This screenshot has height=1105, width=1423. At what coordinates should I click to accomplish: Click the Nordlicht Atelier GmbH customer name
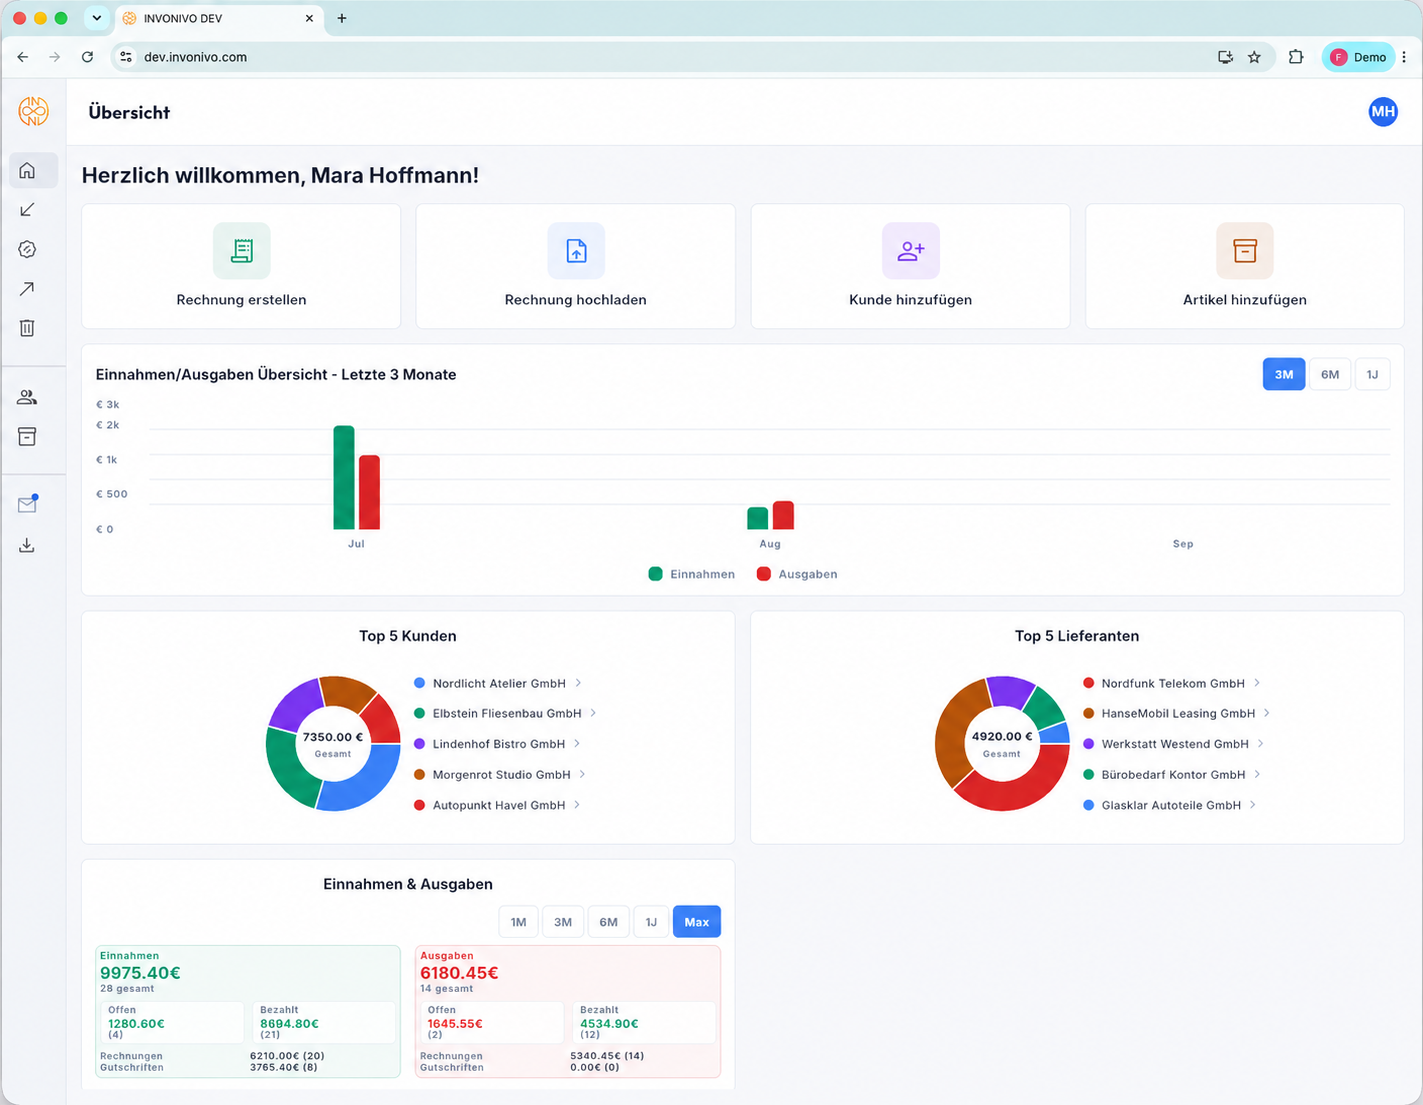click(499, 683)
